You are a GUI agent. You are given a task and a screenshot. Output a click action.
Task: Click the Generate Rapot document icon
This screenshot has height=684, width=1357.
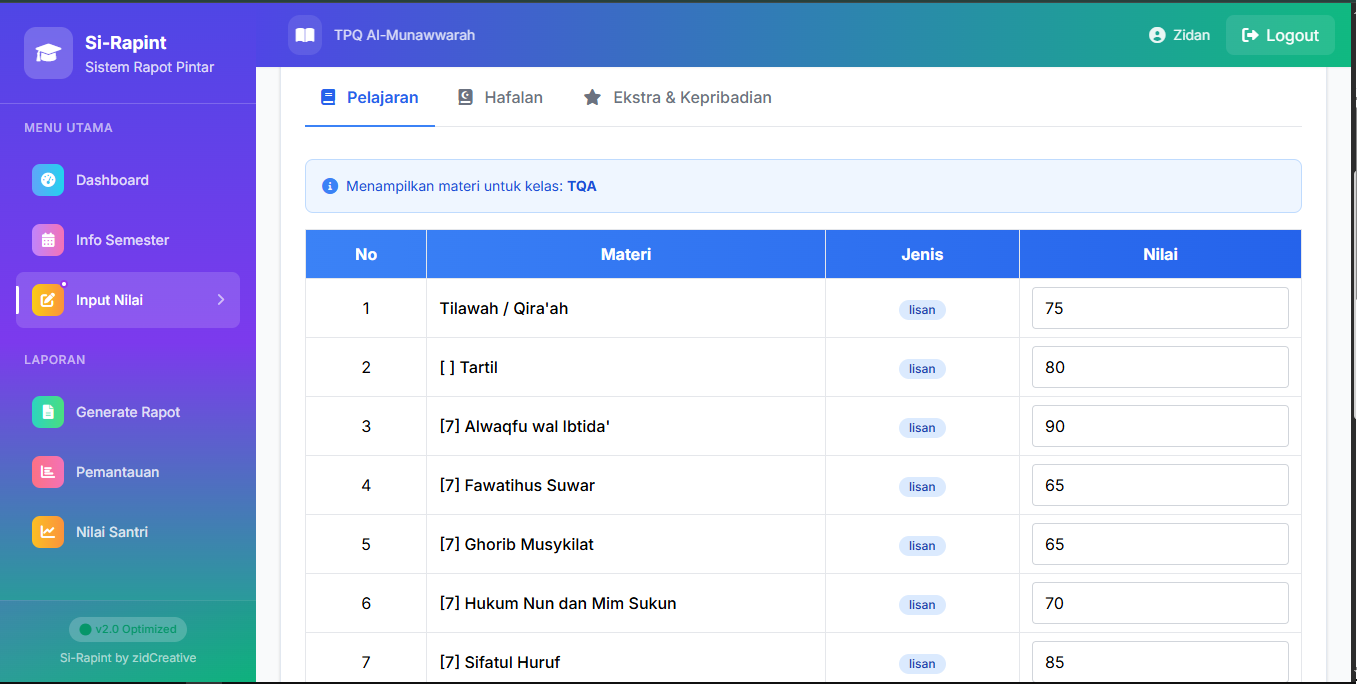48,412
